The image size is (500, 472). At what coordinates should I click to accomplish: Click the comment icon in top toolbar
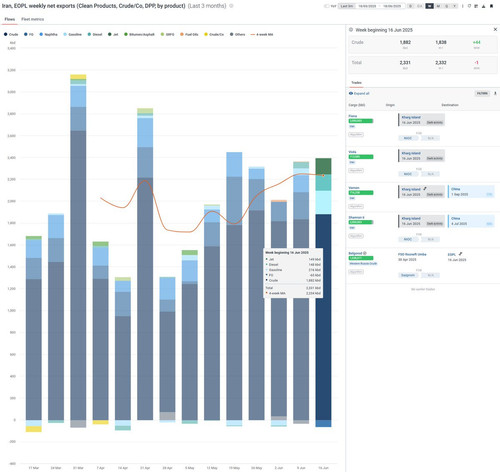click(469, 6)
